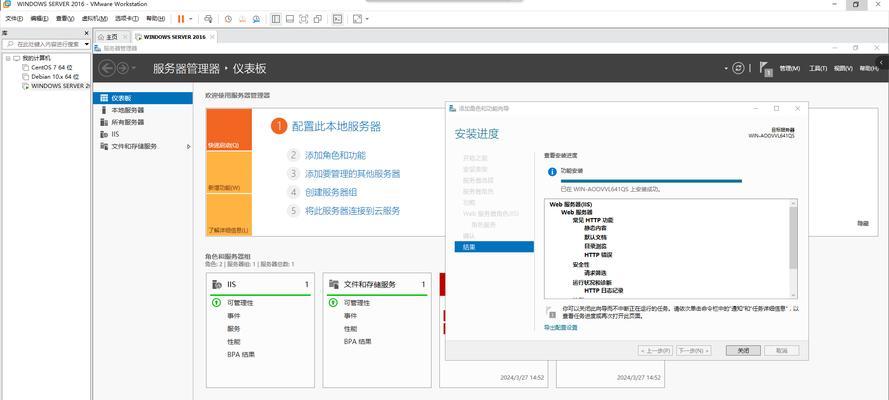Open the 查看(V) menu in VMware

click(65, 19)
